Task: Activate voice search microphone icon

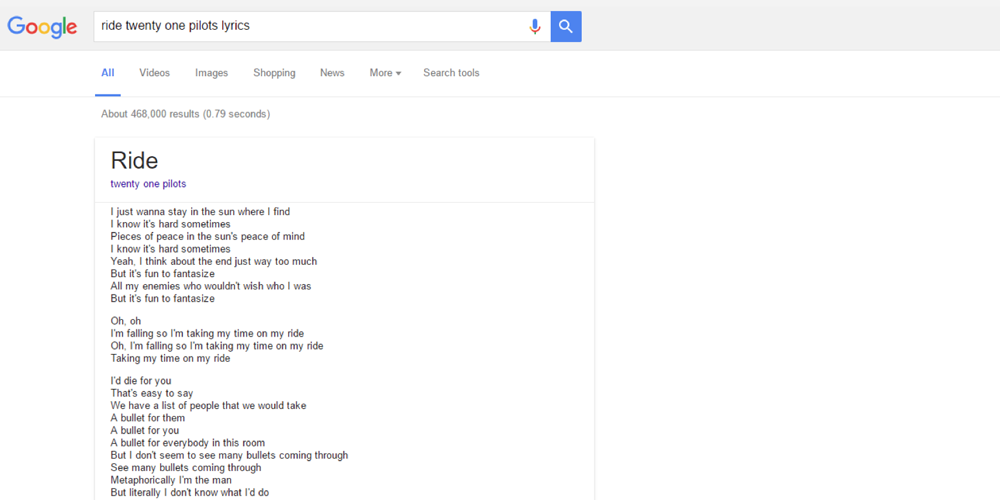Action: point(535,27)
